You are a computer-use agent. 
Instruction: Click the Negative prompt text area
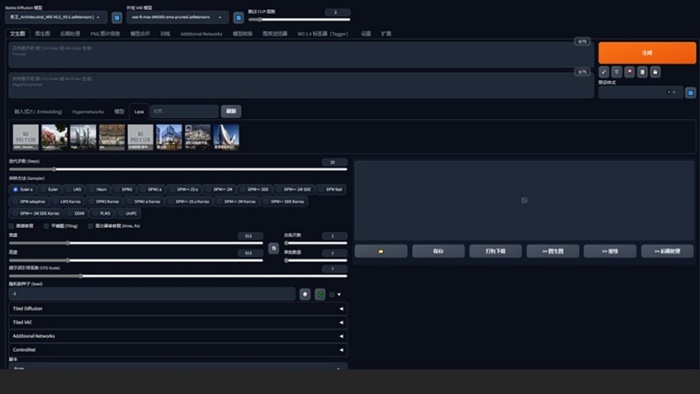pyautogui.click(x=301, y=86)
